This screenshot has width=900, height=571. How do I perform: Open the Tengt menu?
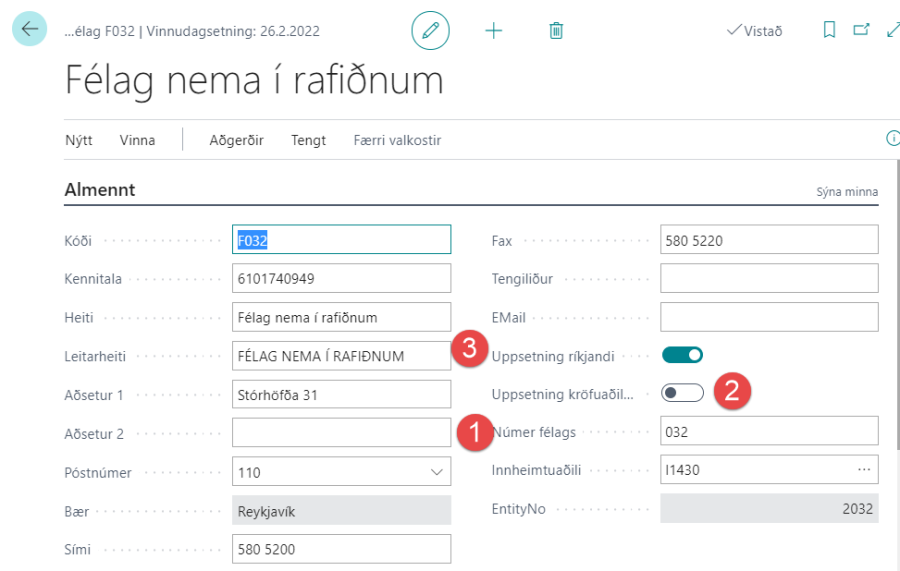coord(308,140)
